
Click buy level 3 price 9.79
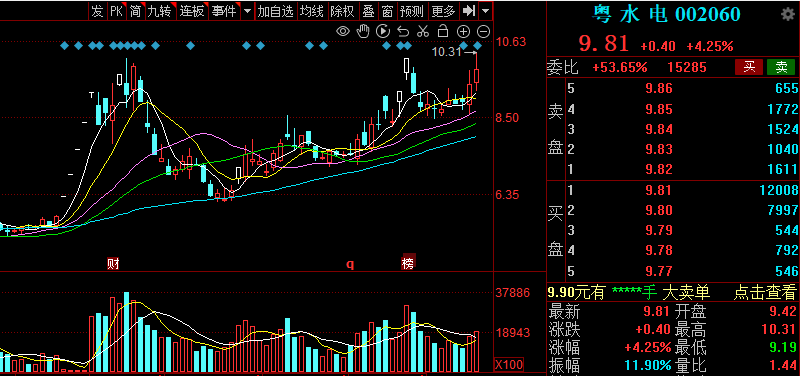click(x=659, y=230)
